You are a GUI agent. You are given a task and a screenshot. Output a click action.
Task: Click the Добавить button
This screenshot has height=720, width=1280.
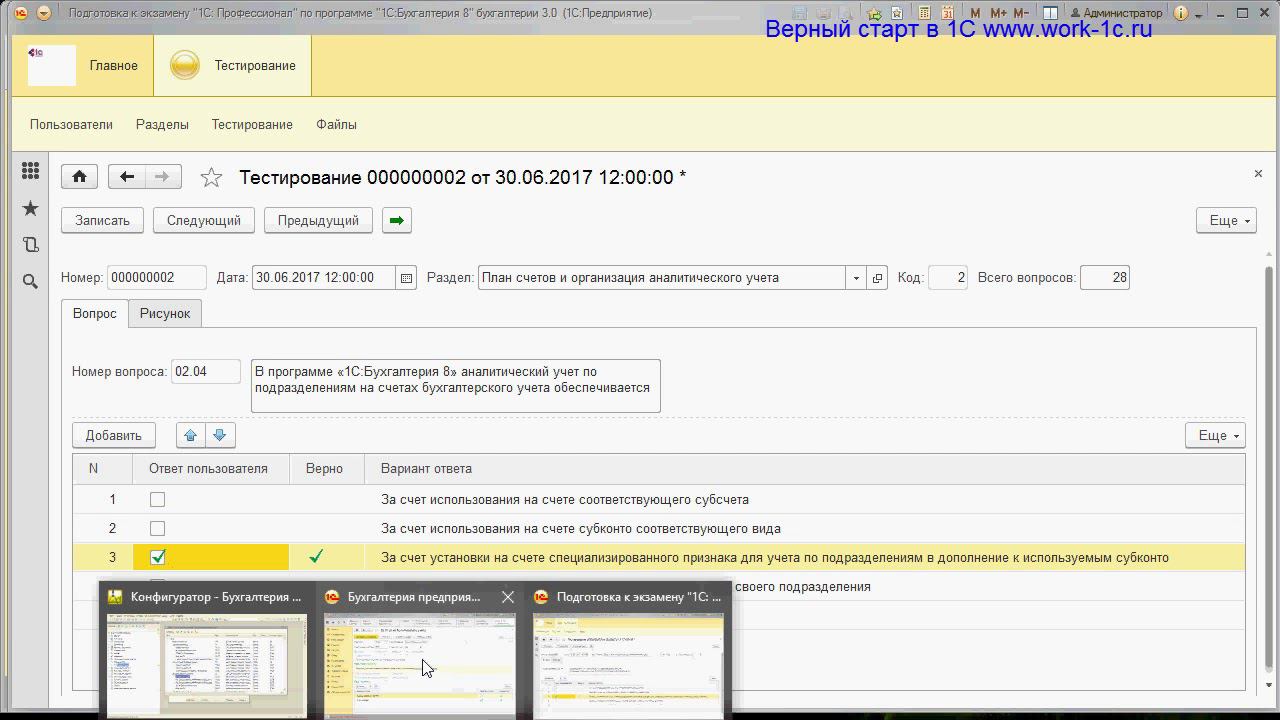click(114, 435)
